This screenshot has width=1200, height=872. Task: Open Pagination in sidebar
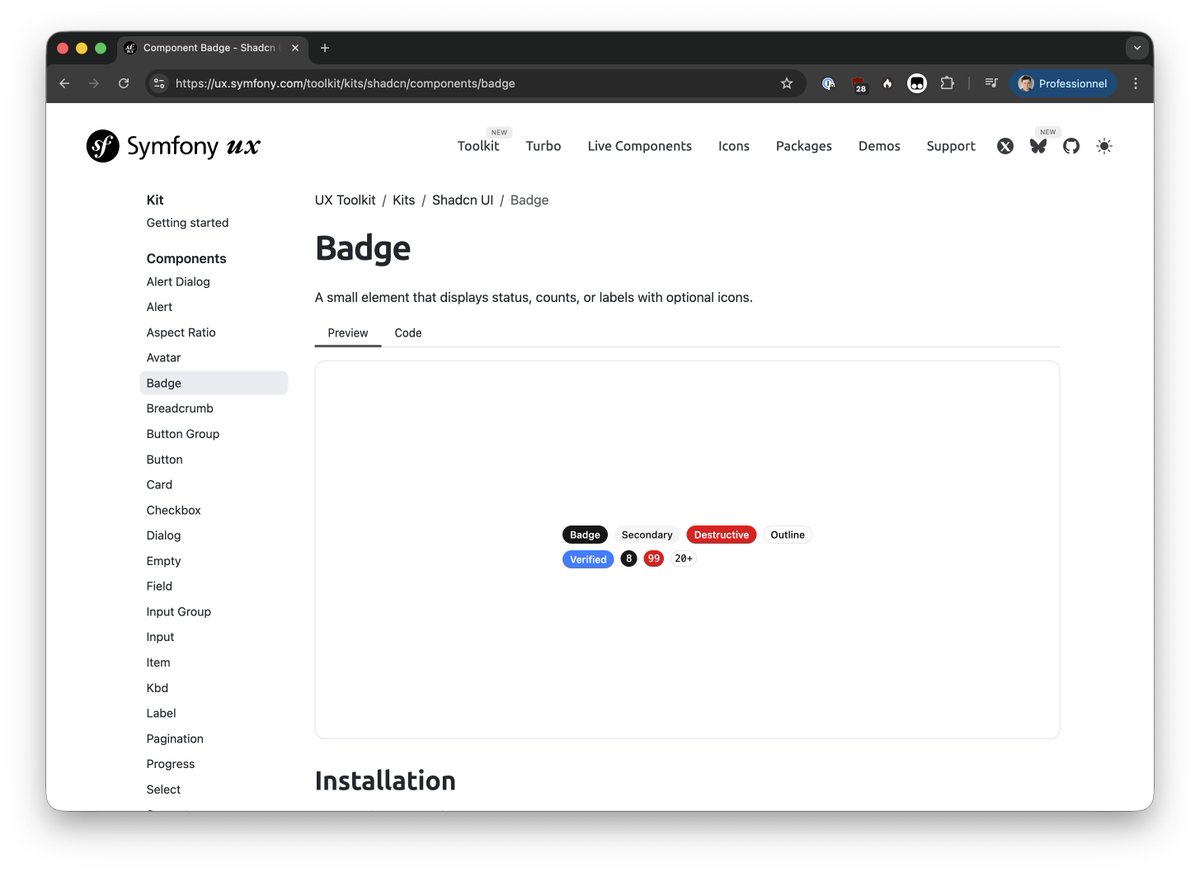(x=175, y=739)
